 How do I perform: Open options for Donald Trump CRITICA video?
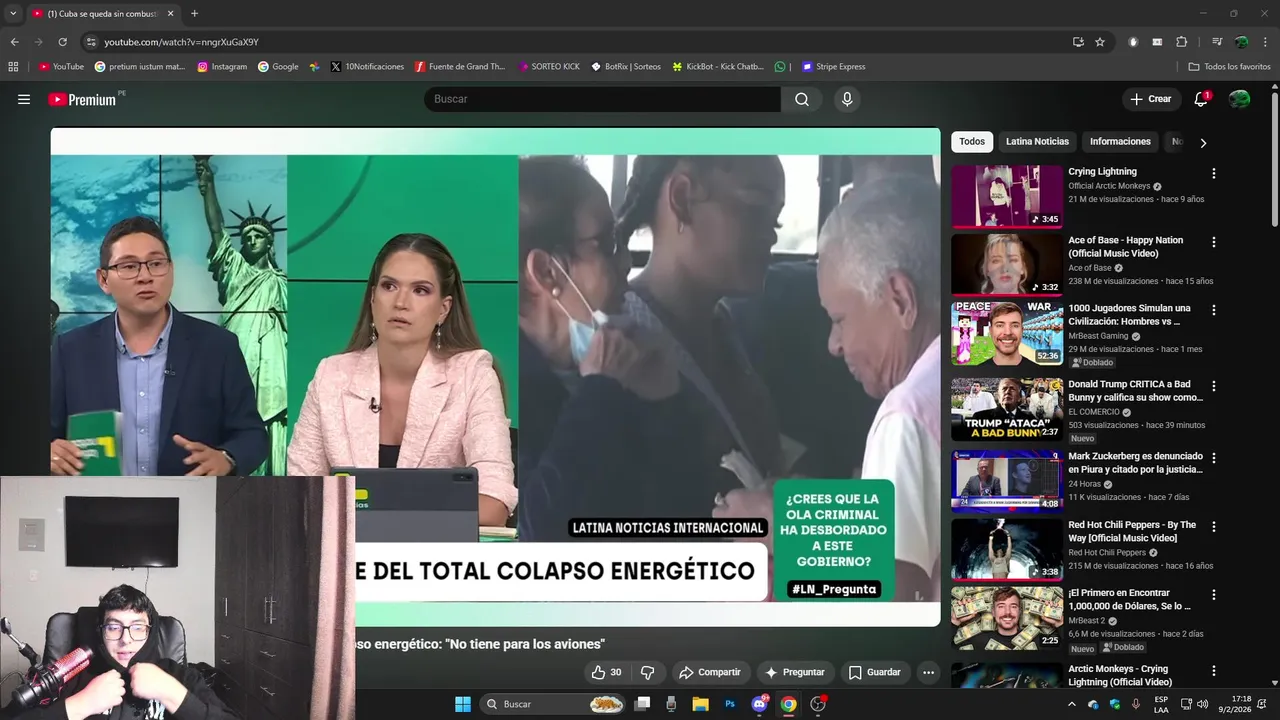pos(1214,385)
